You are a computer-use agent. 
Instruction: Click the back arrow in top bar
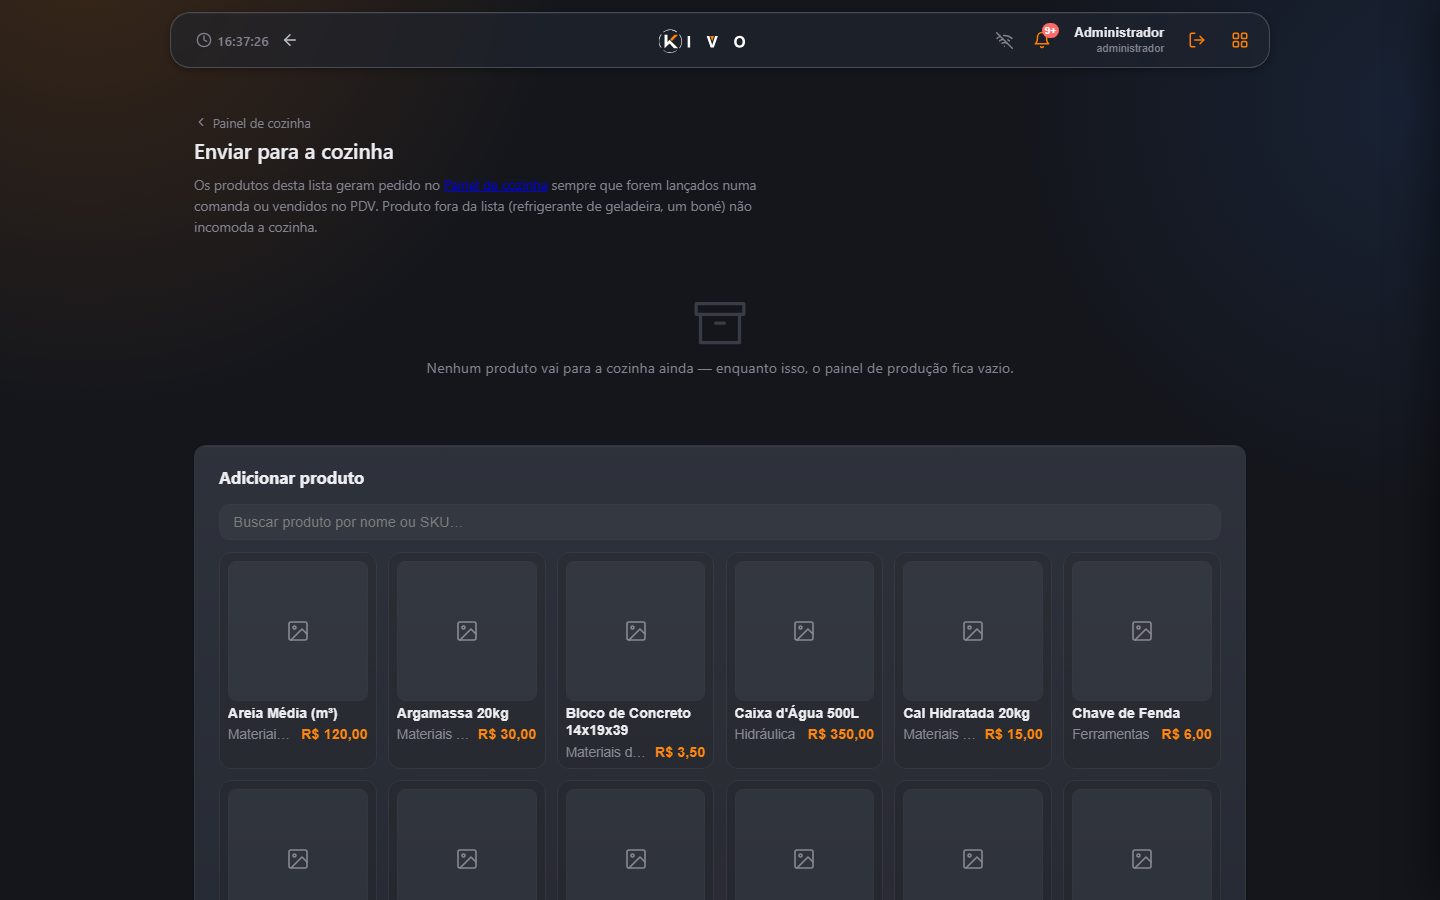click(290, 40)
